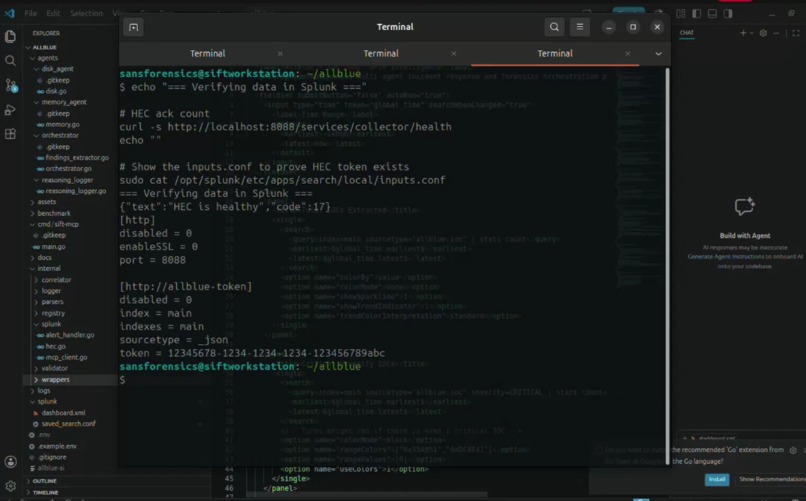Open Source Control in the activity bar

pos(10,85)
